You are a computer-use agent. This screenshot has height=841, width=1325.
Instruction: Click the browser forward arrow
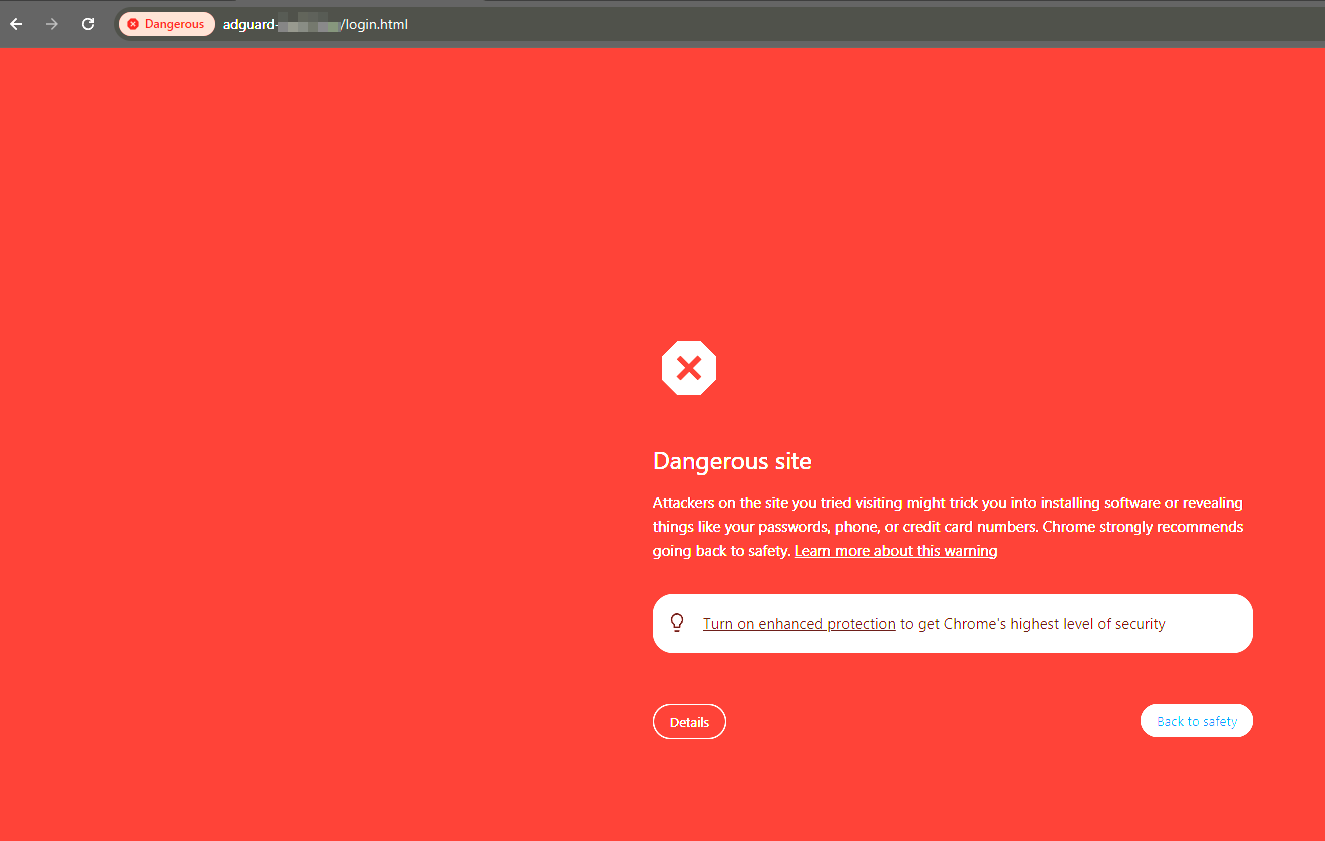(x=52, y=24)
